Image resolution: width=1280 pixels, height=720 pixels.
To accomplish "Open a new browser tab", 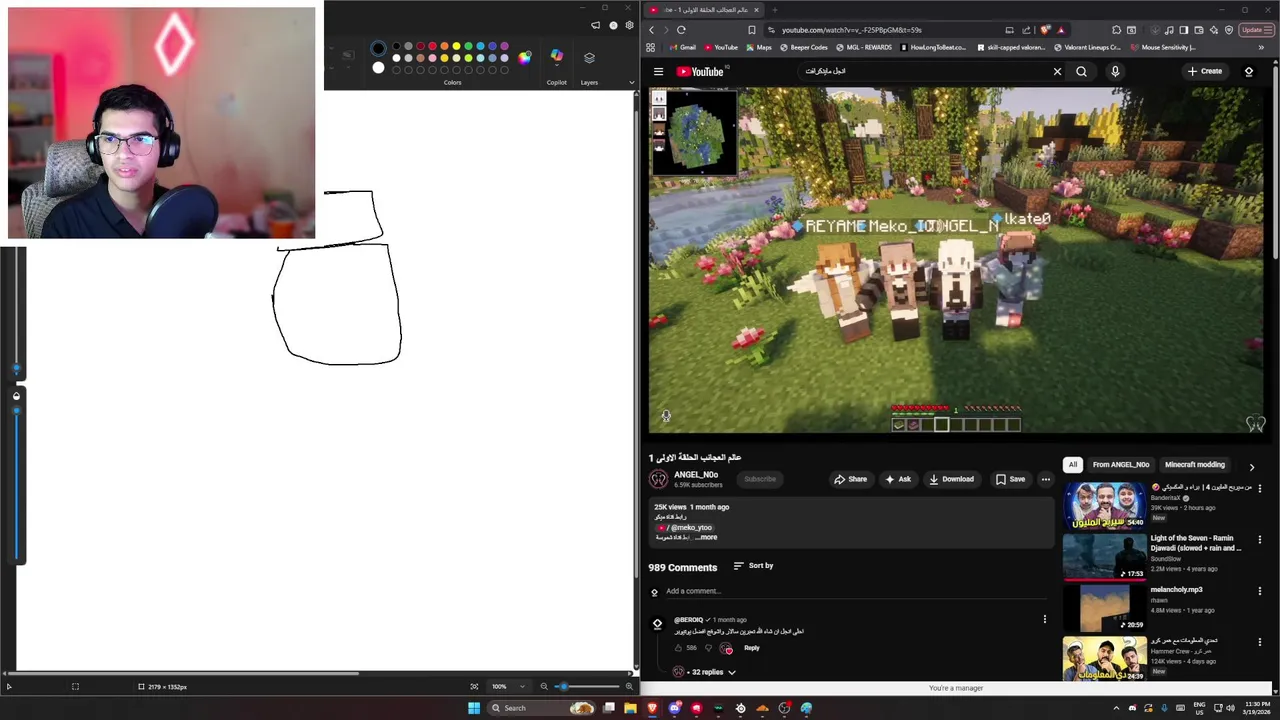I will tap(774, 10).
